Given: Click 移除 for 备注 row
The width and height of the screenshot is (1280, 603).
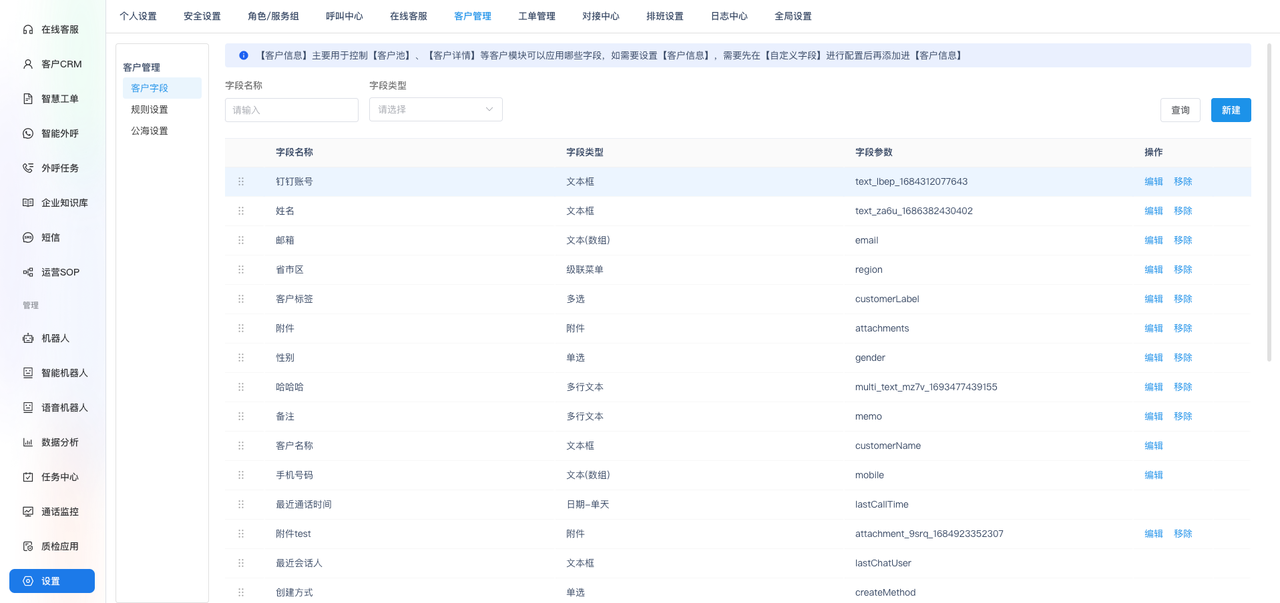Looking at the screenshot, I should click(x=1183, y=416).
